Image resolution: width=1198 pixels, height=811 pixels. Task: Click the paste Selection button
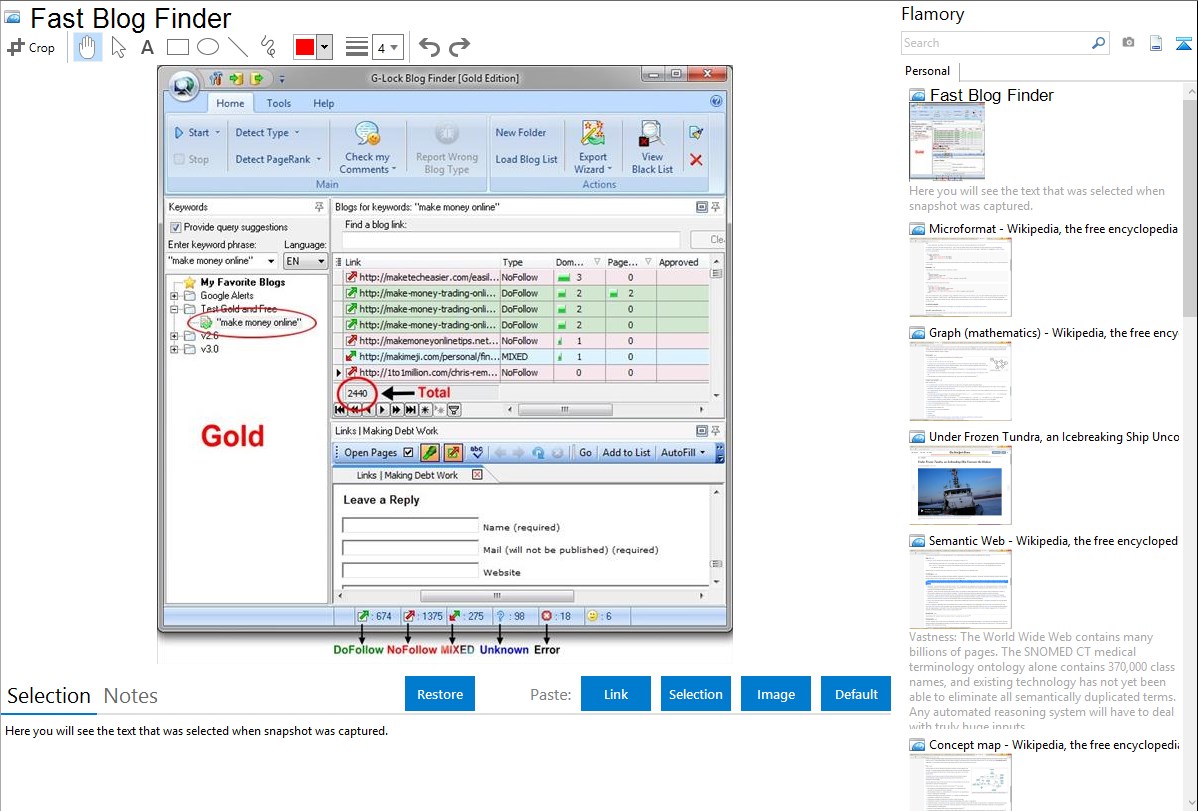coord(695,694)
